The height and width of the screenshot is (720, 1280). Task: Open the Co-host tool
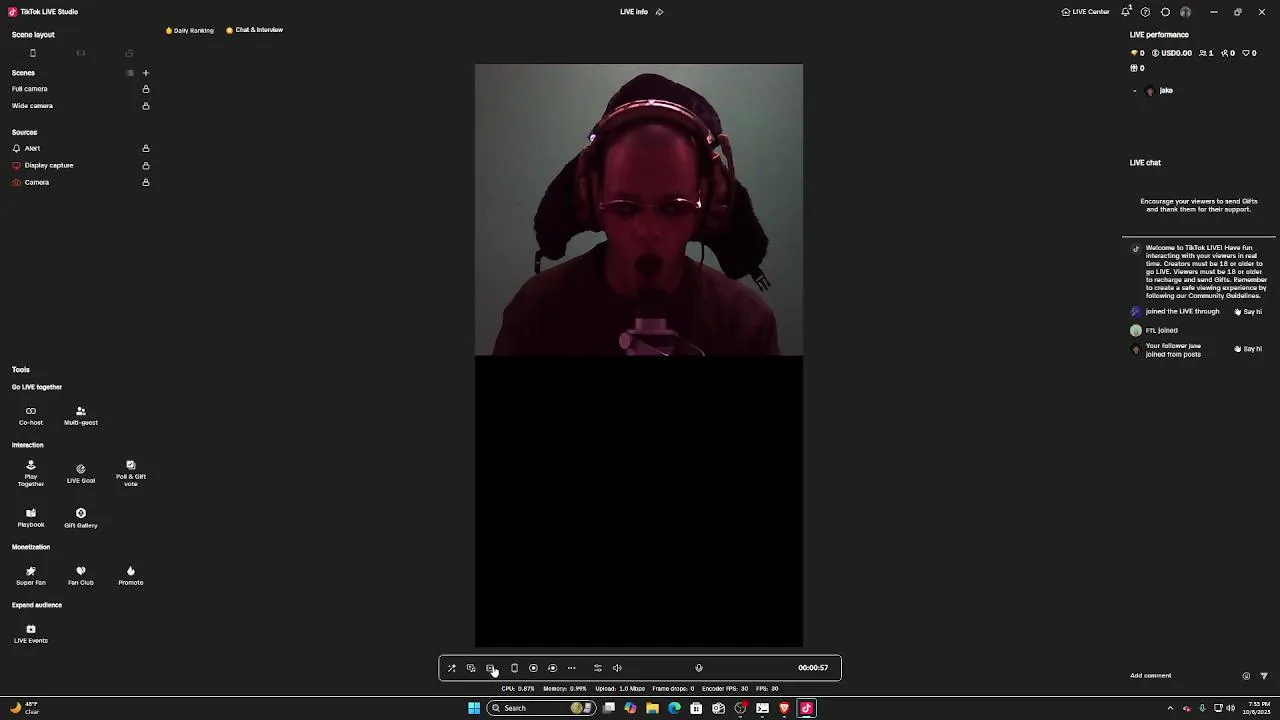31,416
